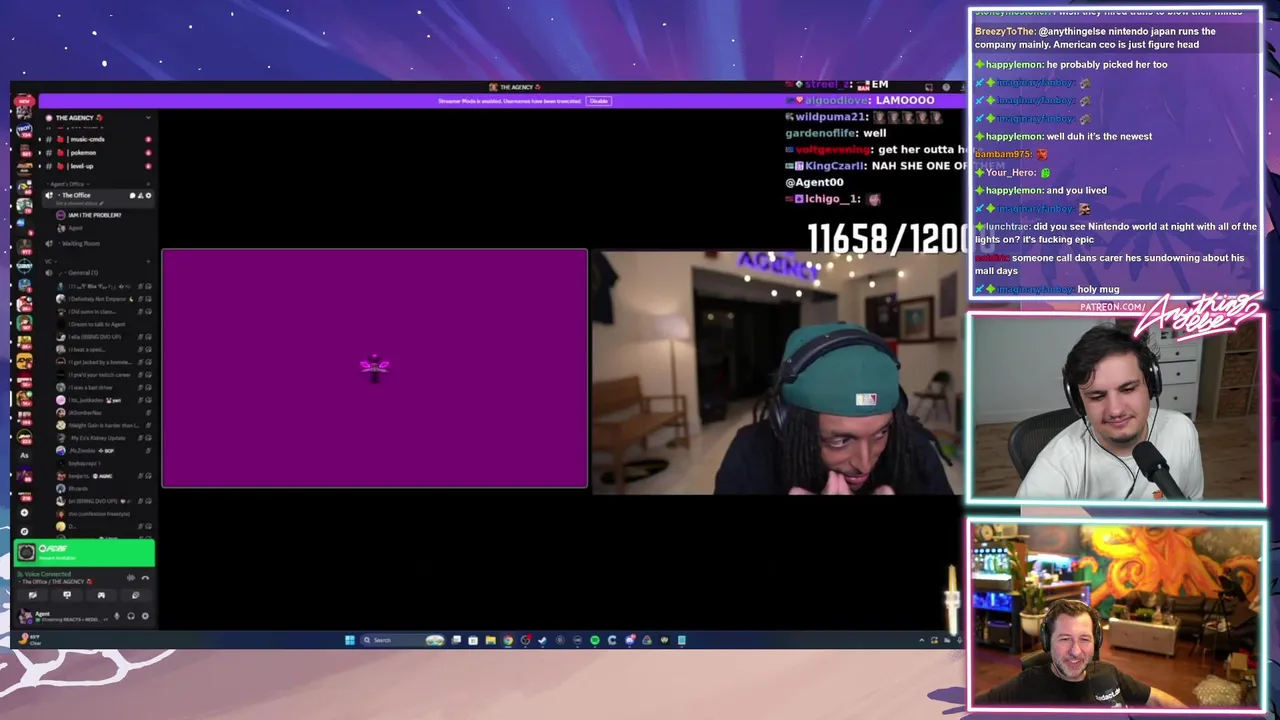Image resolution: width=1280 pixels, height=720 pixels.
Task: Add a channel to Agent's Office category
Action: (x=148, y=184)
